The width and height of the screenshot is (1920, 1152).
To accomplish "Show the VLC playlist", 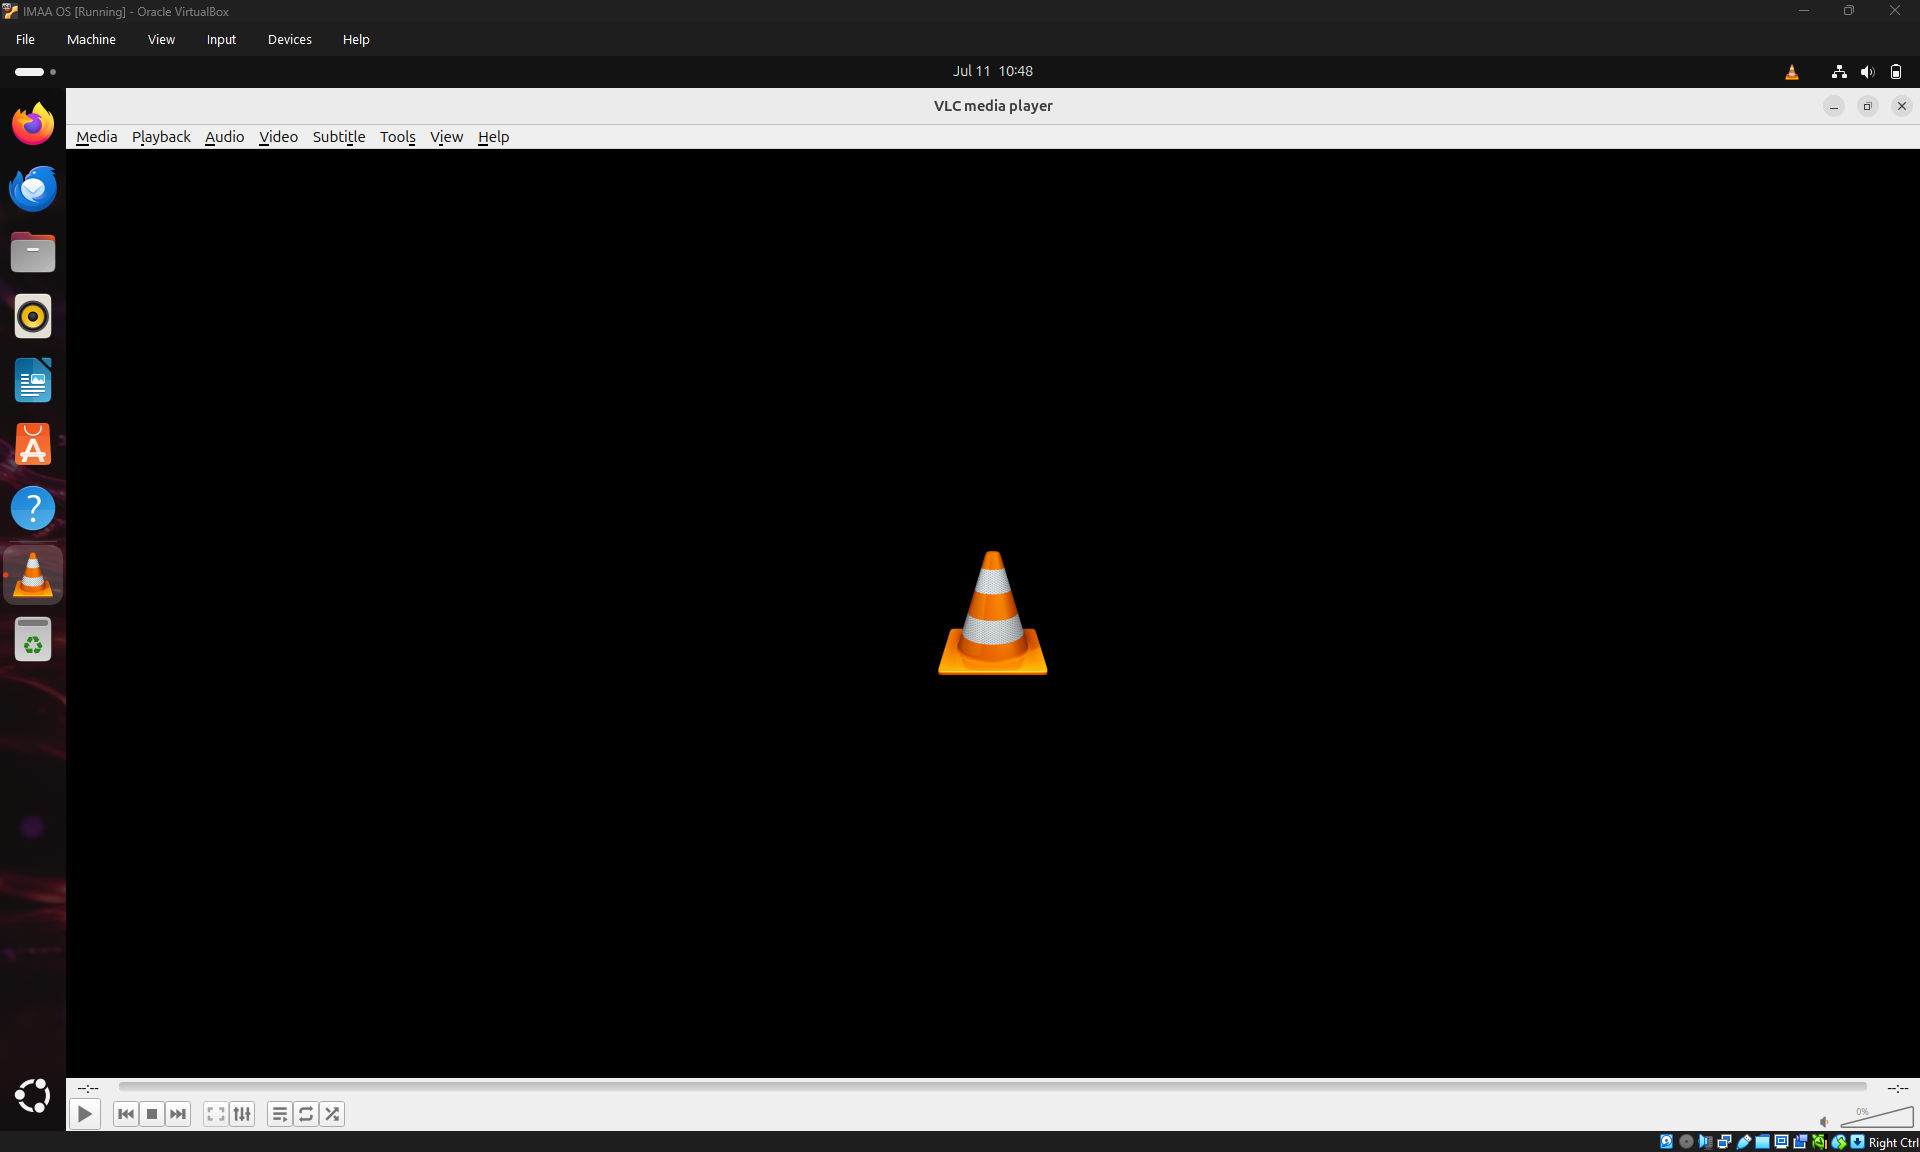I will [280, 1114].
